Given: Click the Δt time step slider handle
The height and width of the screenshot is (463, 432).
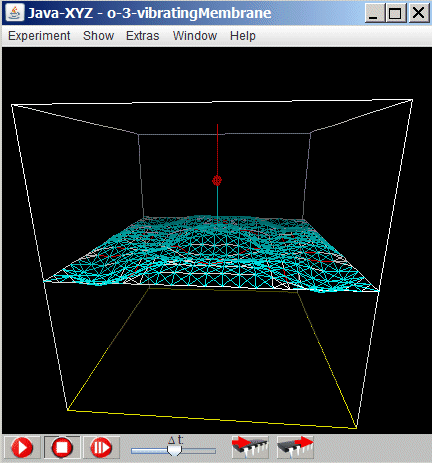Looking at the screenshot, I should [x=174, y=451].
